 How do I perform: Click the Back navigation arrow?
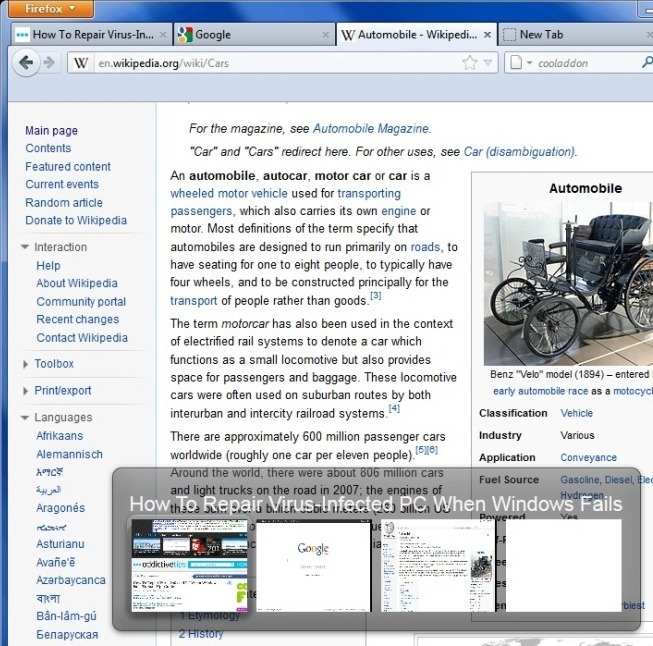[26, 63]
